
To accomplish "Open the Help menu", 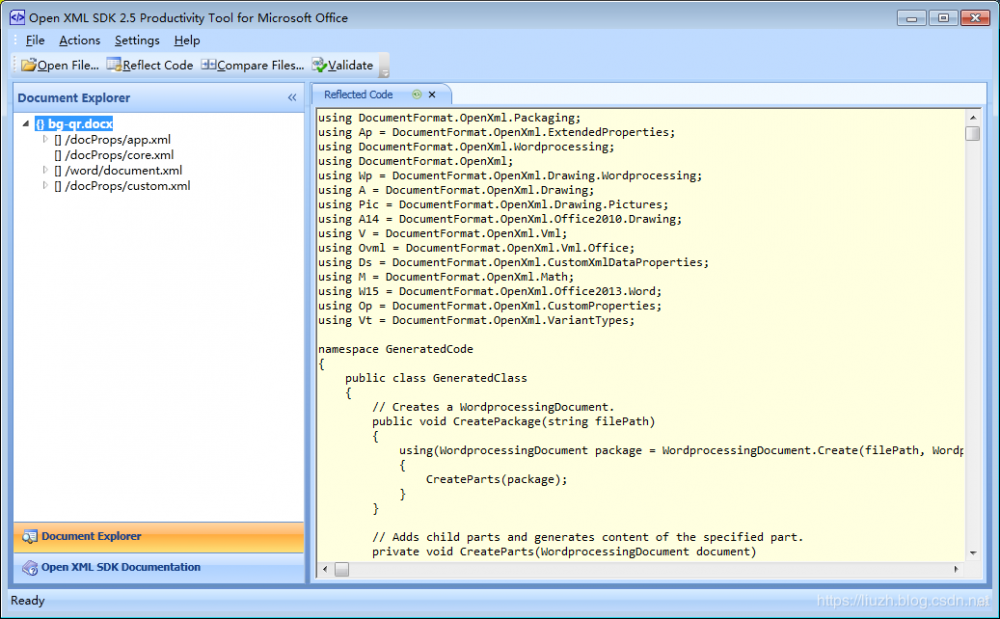I will coord(187,40).
